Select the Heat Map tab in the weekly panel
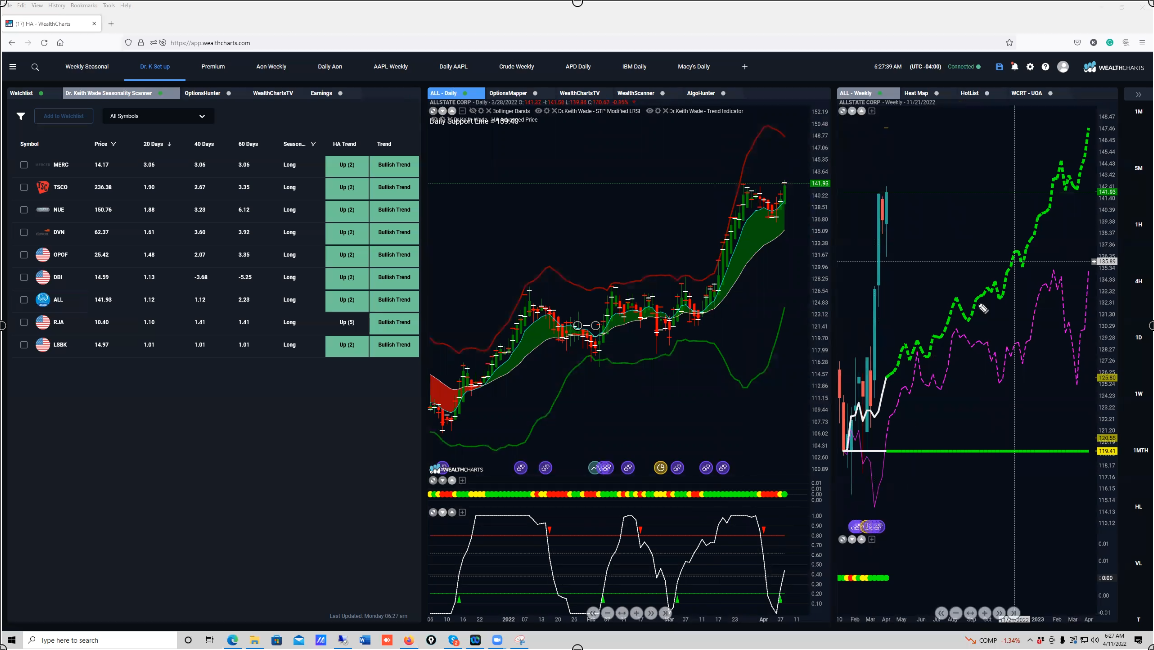The width and height of the screenshot is (1154, 650). [916, 93]
